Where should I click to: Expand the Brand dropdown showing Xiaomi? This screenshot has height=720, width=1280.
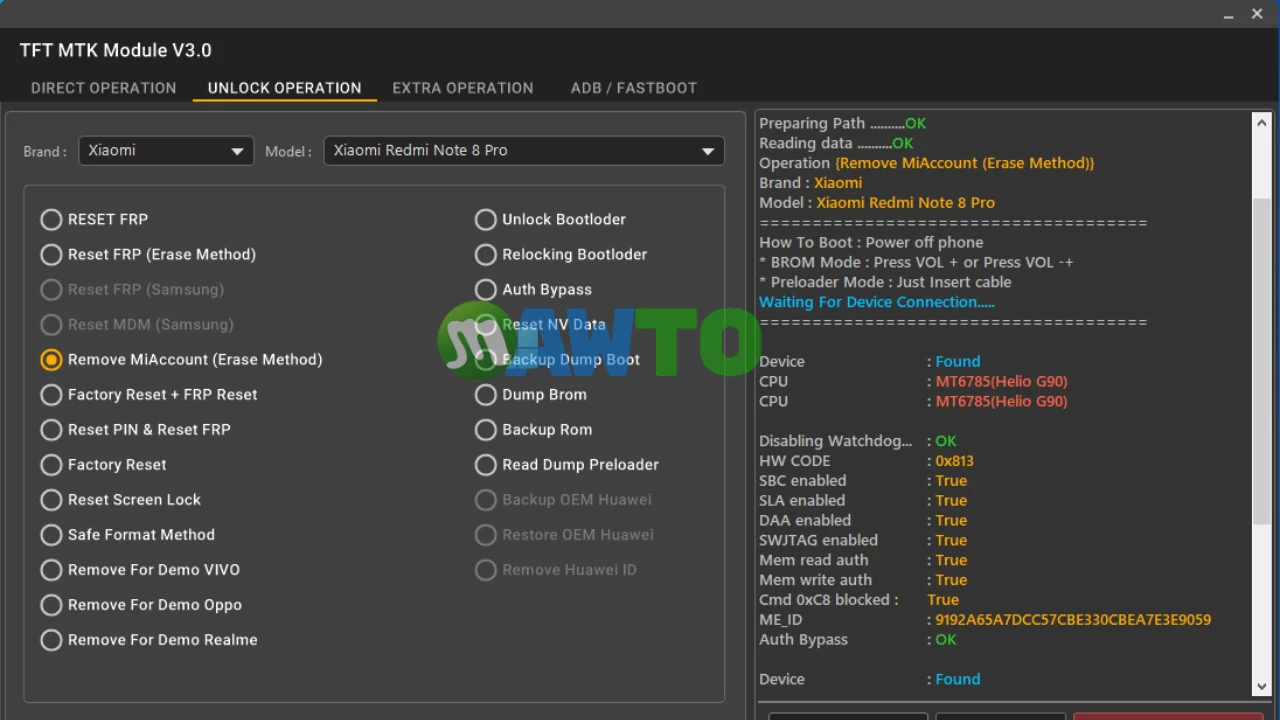(166, 151)
